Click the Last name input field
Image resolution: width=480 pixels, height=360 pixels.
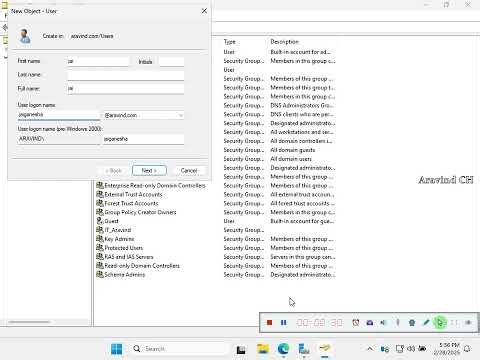(x=126, y=75)
